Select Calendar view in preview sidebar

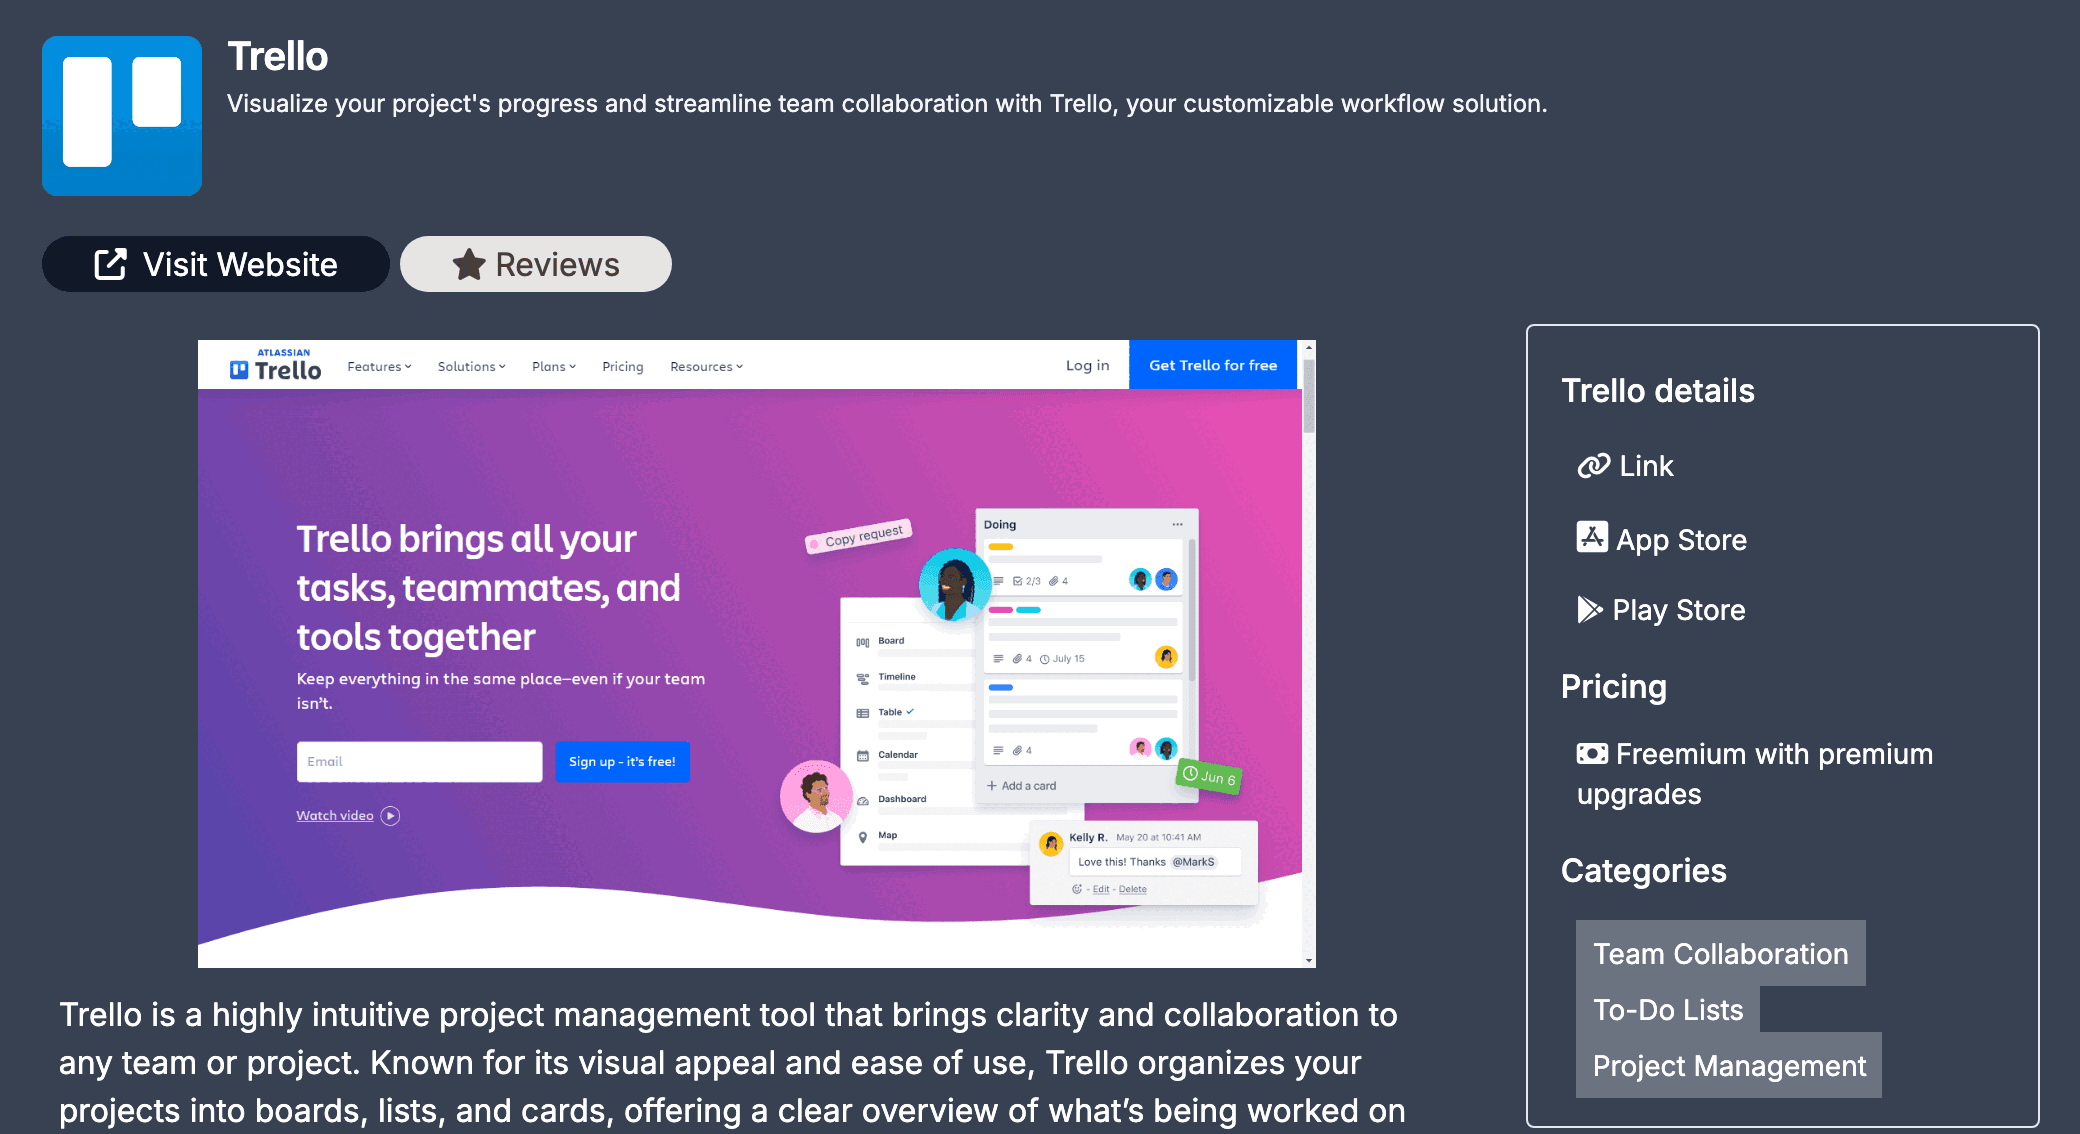point(887,755)
